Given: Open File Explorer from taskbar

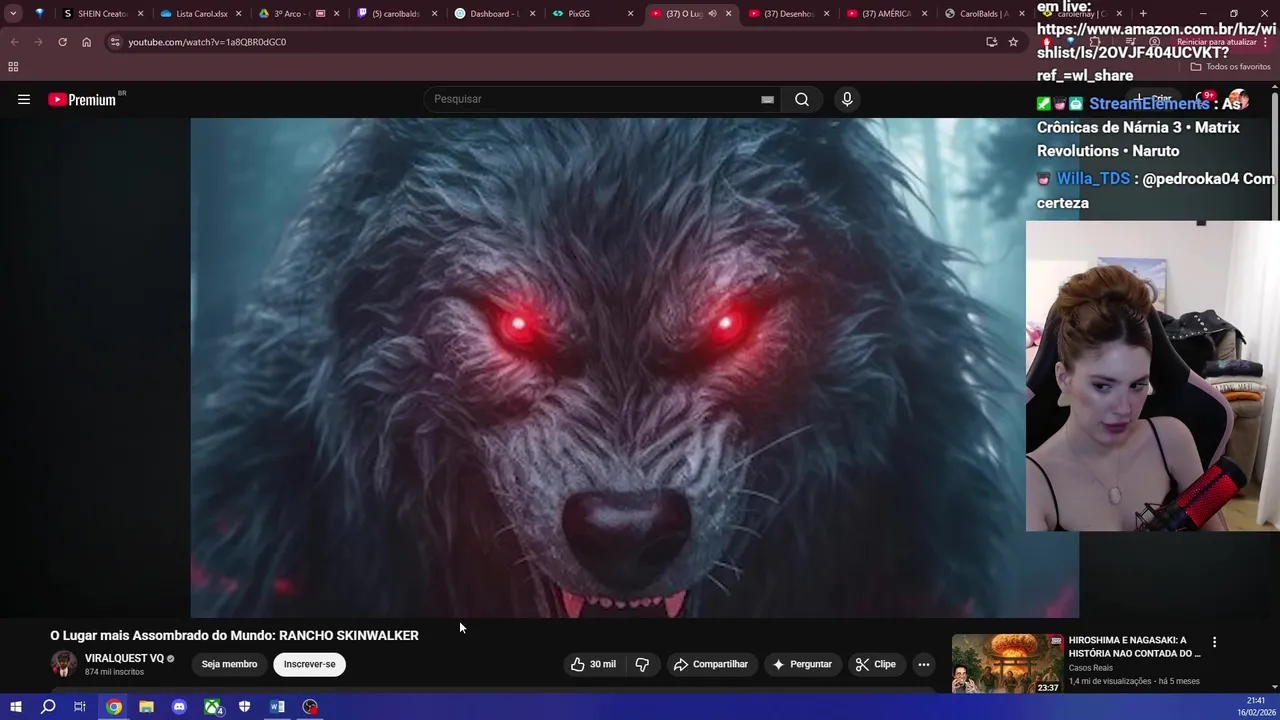Looking at the screenshot, I should tap(146, 707).
